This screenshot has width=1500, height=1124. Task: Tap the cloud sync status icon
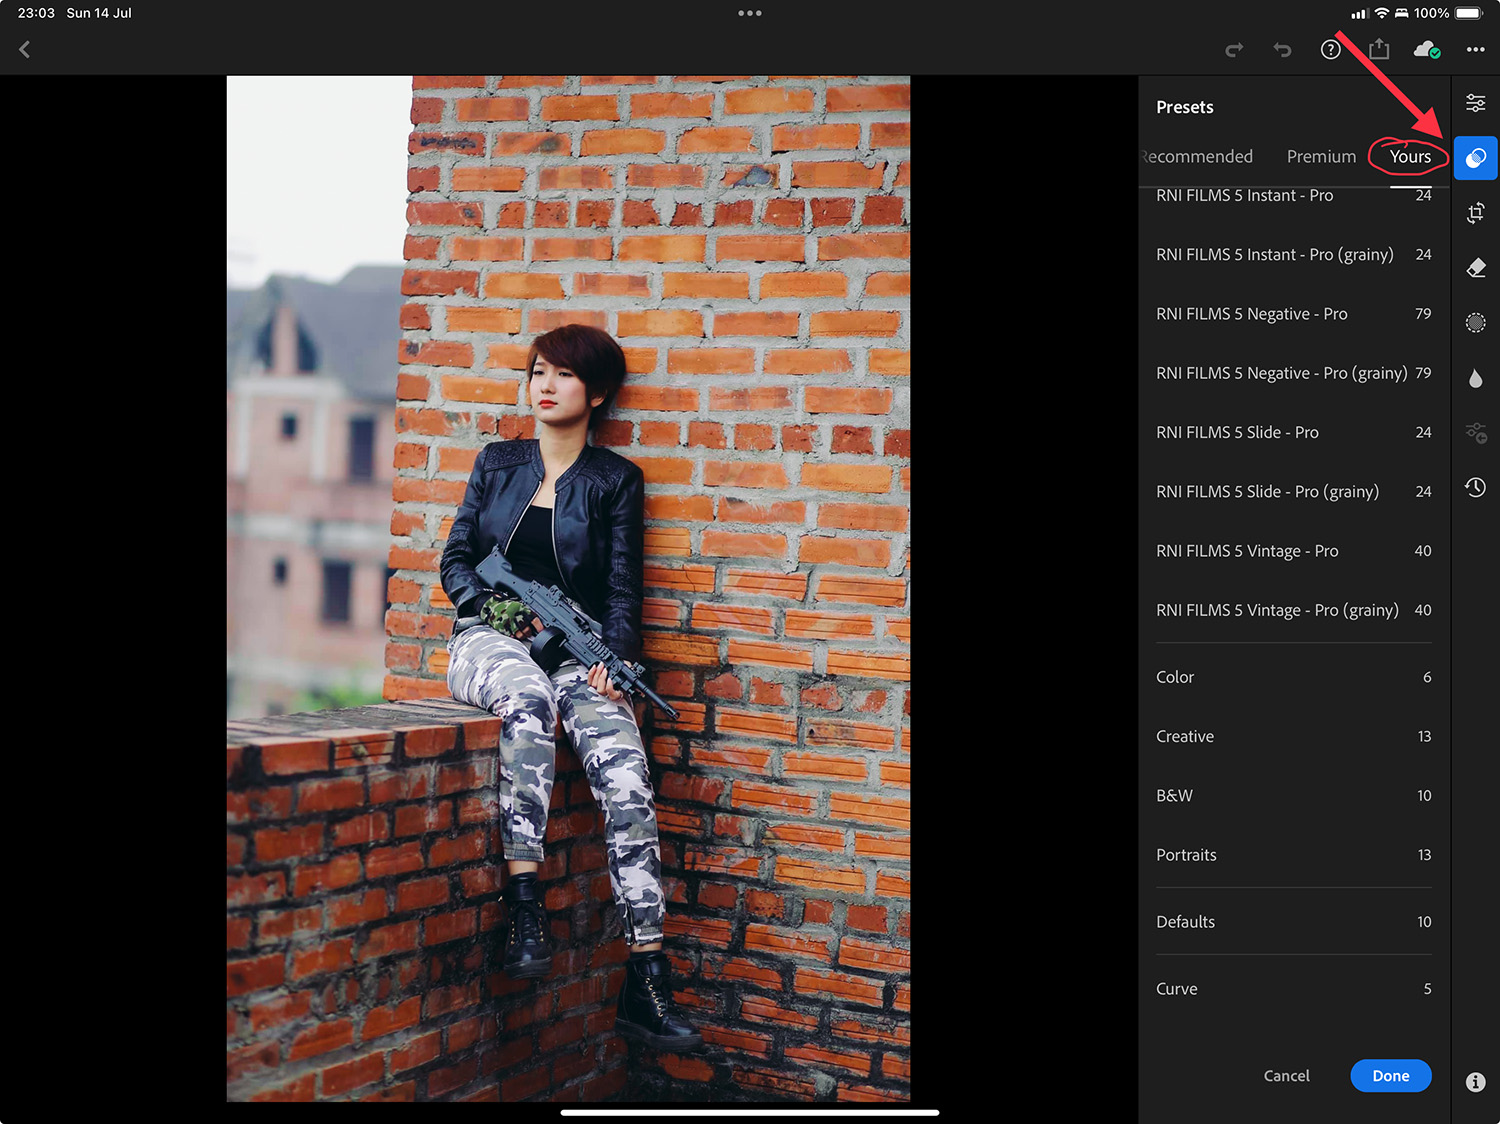1427,49
